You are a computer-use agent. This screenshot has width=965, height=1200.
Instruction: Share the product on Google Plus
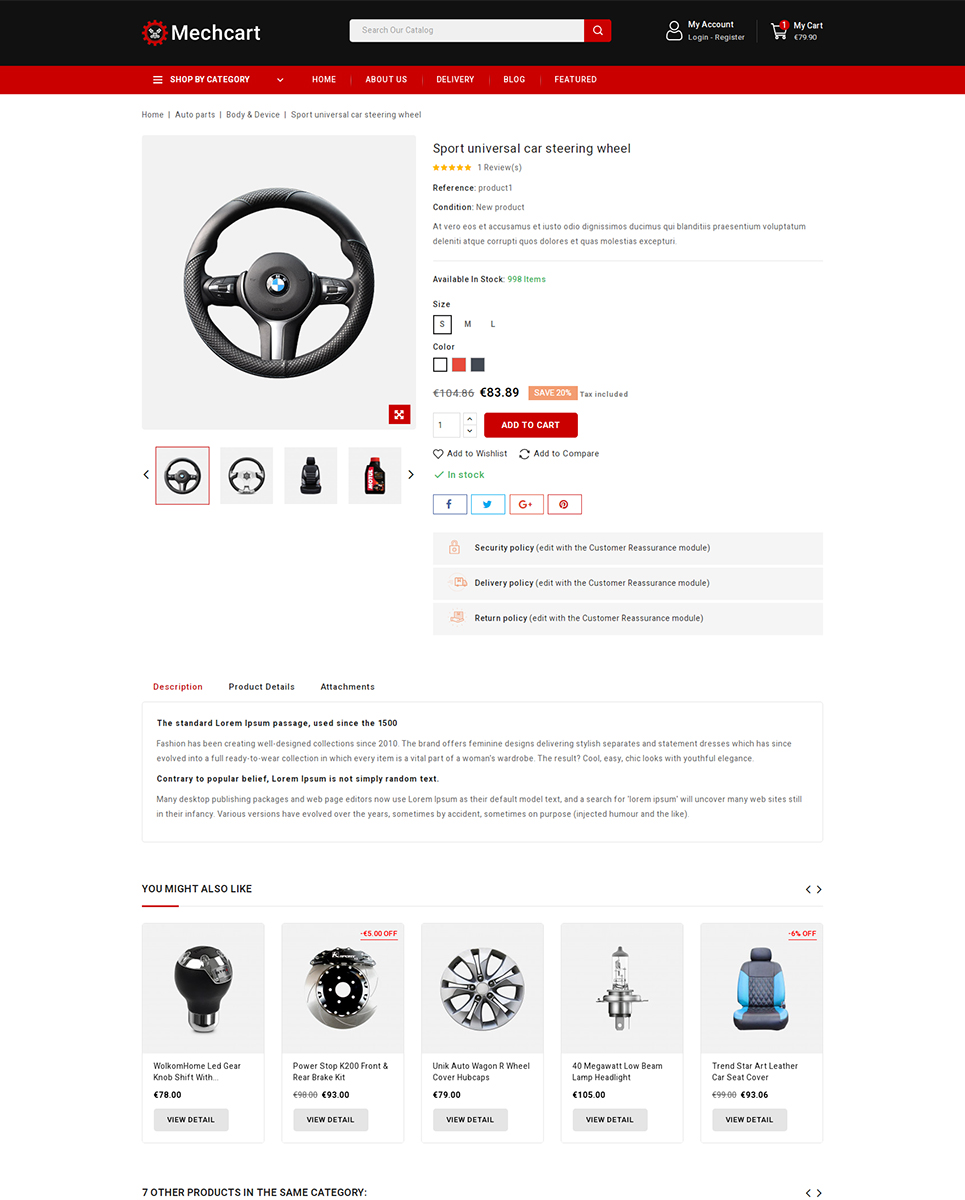[x=526, y=504]
